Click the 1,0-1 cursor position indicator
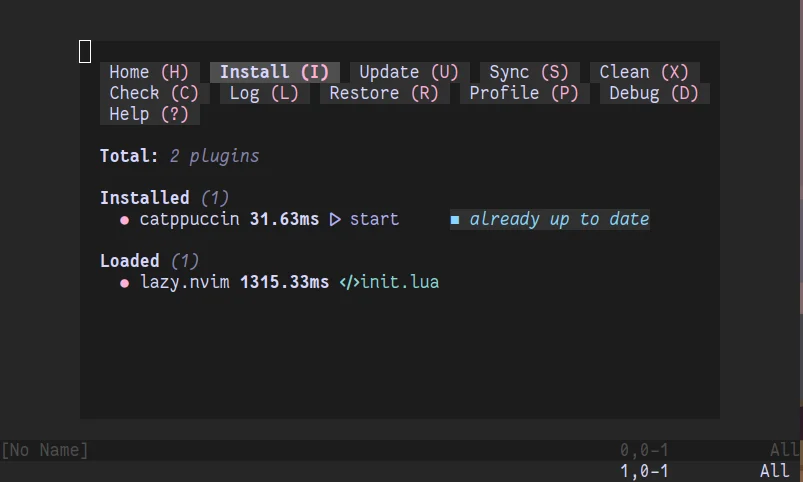The height and width of the screenshot is (482, 803). point(644,471)
